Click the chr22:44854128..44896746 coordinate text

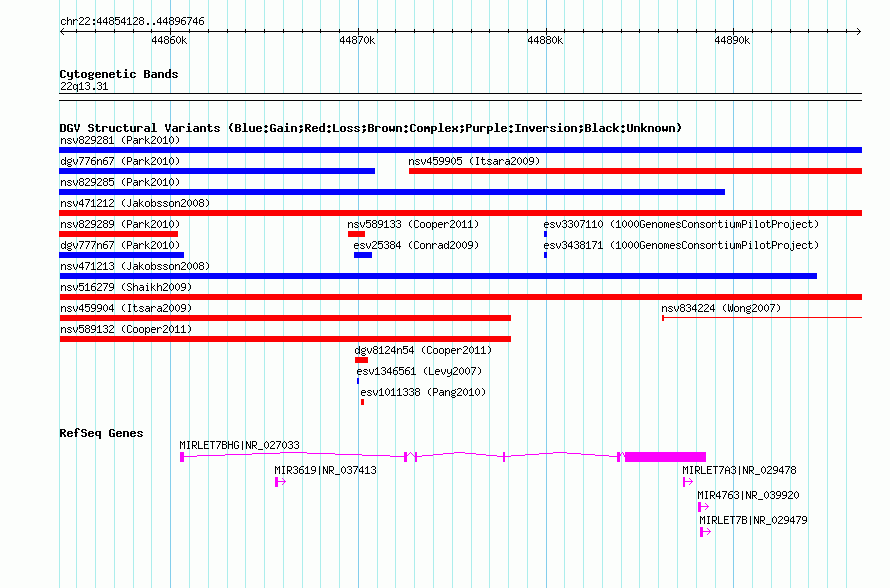point(132,22)
